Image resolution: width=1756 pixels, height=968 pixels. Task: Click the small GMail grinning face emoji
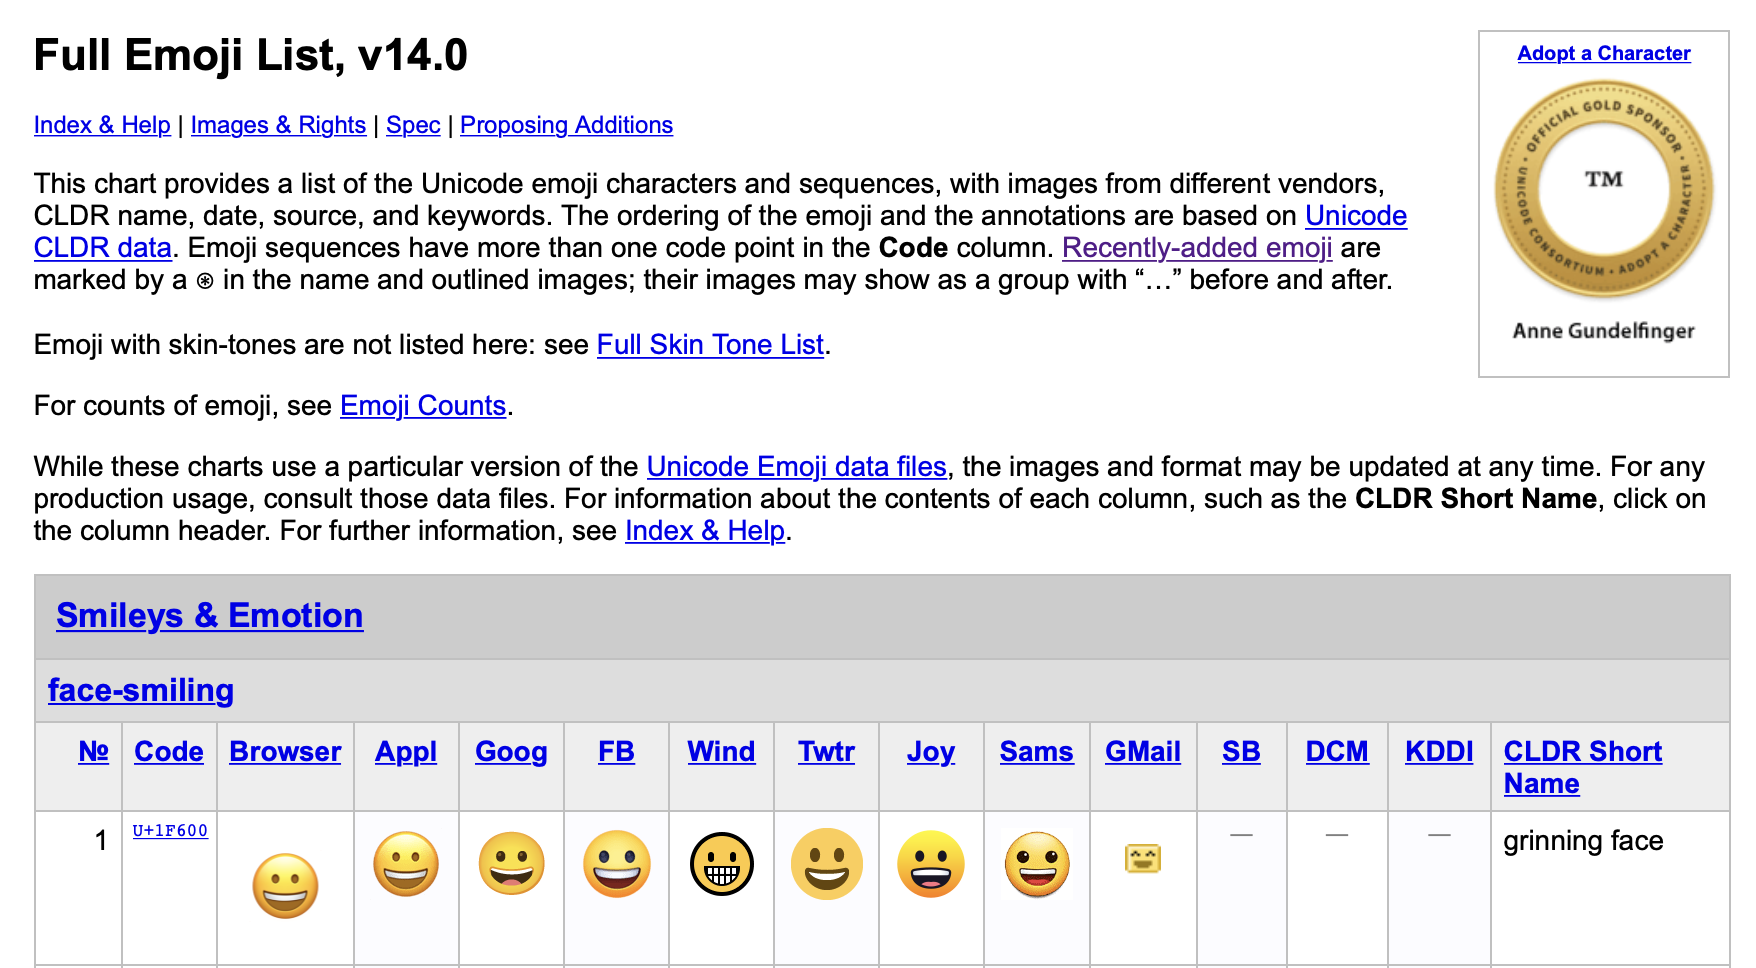tap(1142, 858)
